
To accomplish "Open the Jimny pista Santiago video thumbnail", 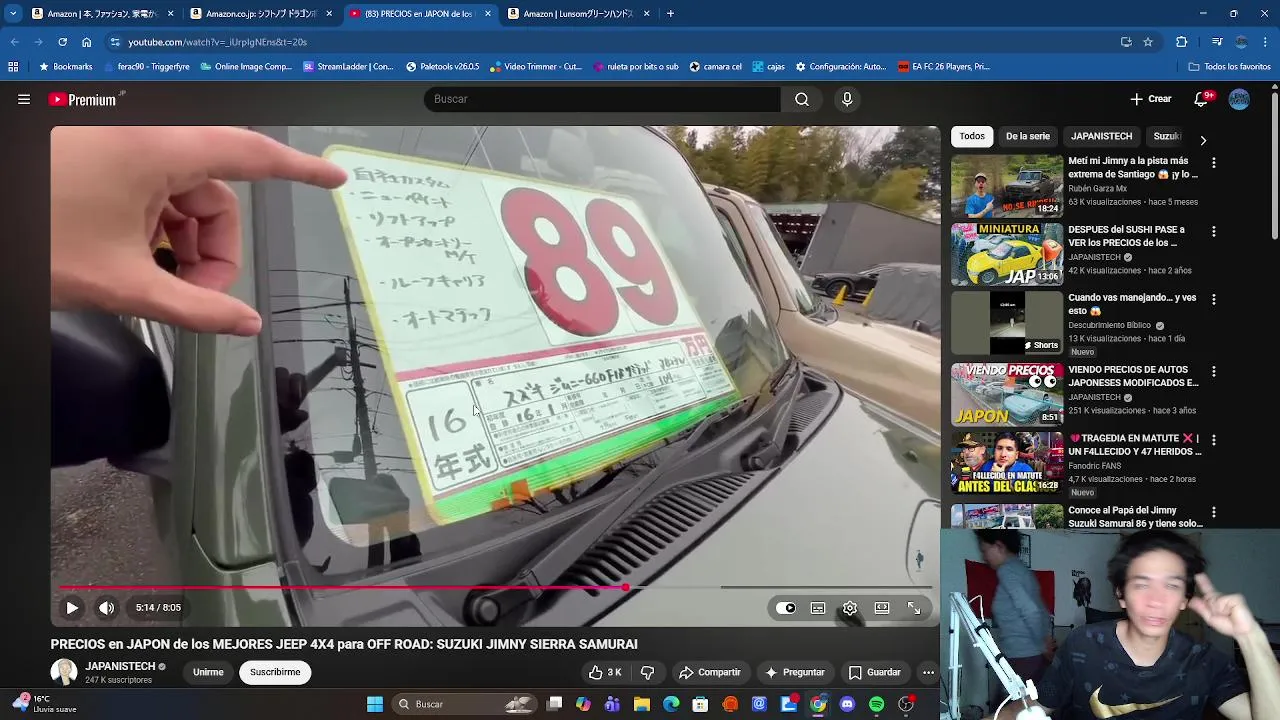I will click(1007, 186).
